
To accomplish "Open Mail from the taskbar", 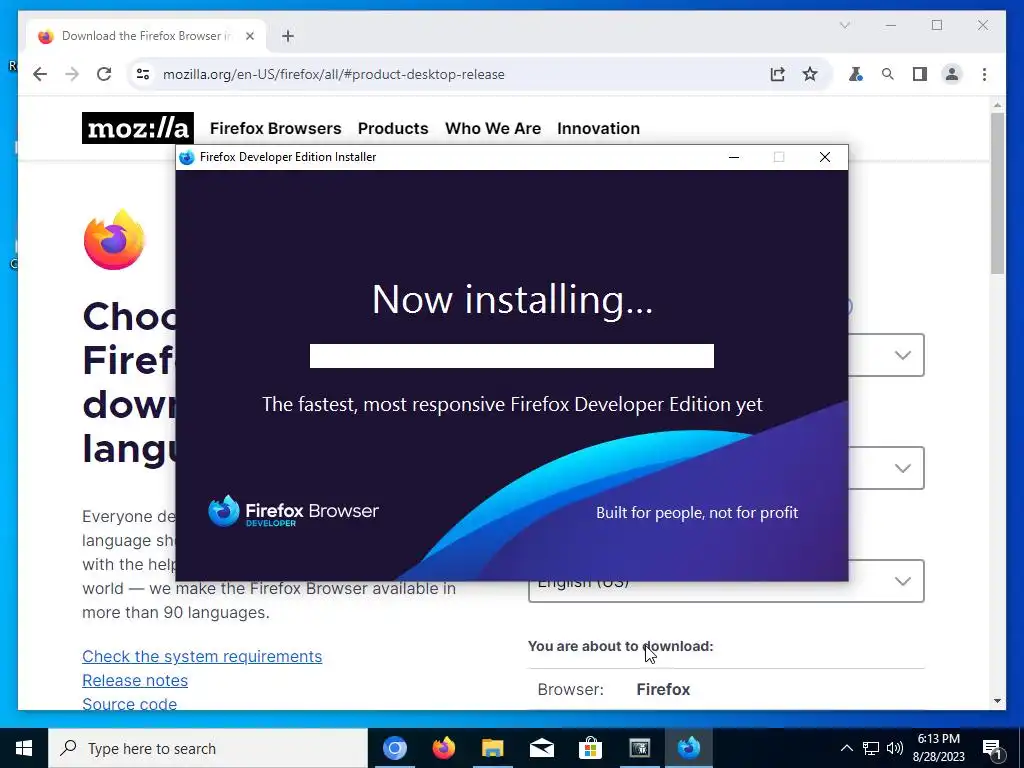I will (541, 748).
